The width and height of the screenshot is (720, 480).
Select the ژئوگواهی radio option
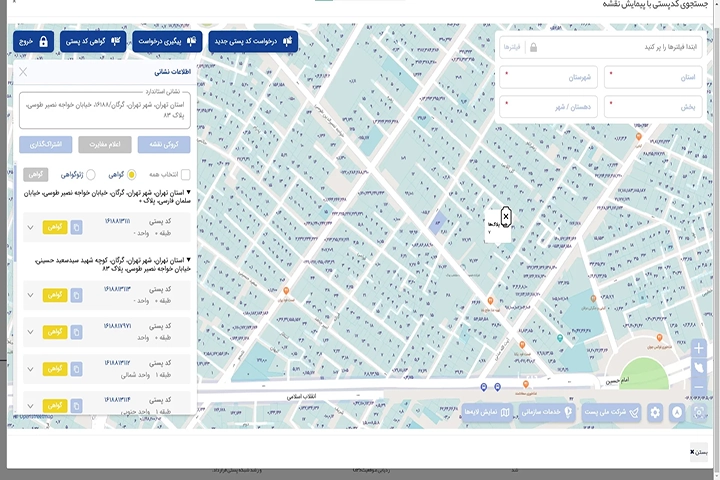(91, 175)
